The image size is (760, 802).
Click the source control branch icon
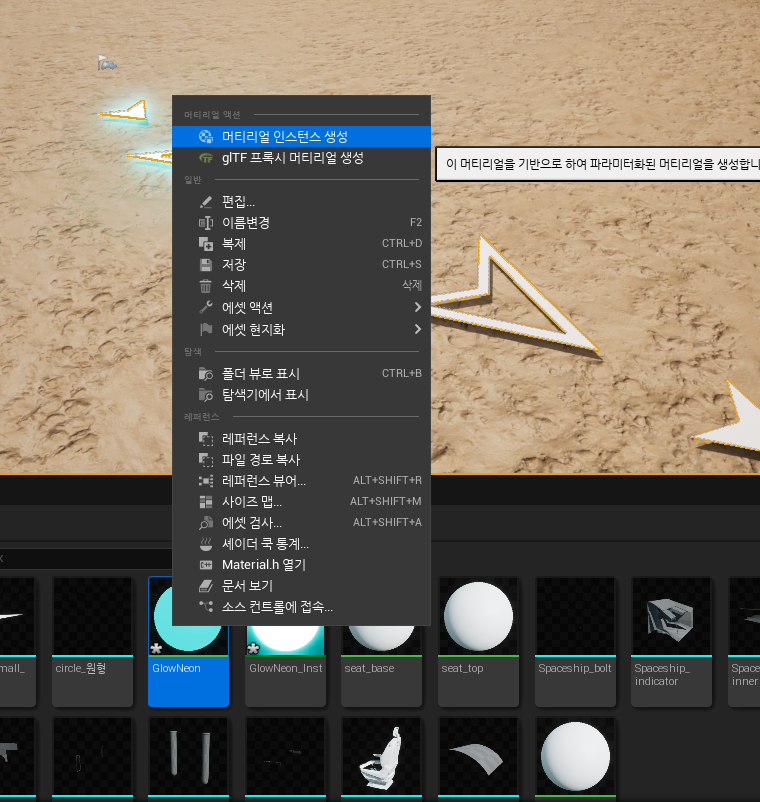pos(206,607)
